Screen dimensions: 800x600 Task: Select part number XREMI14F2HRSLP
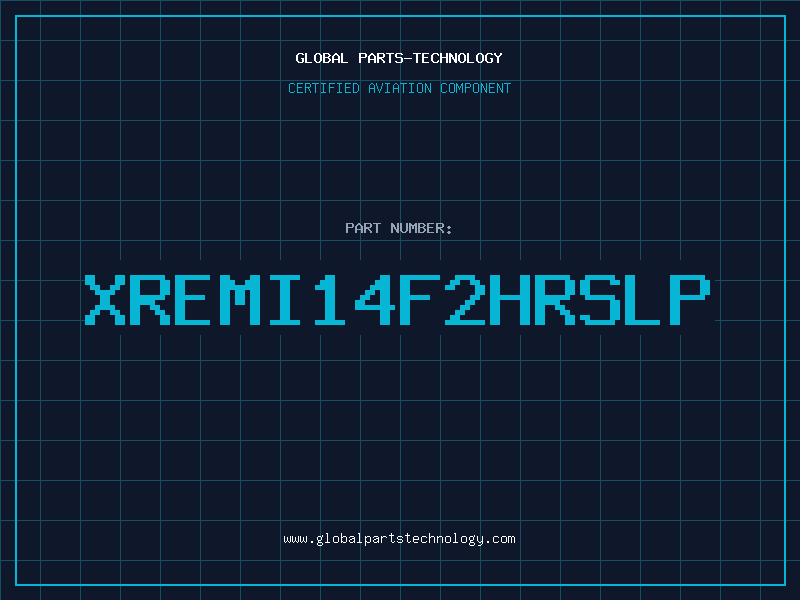(397, 300)
